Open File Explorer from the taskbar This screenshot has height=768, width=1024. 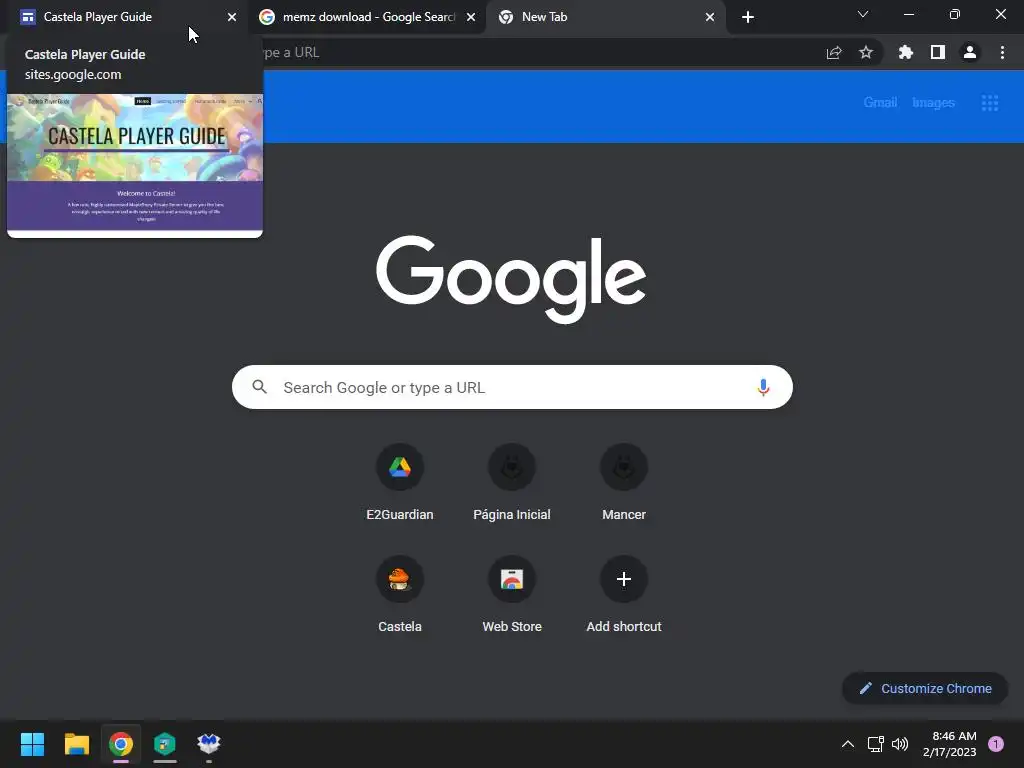pyautogui.click(x=76, y=744)
